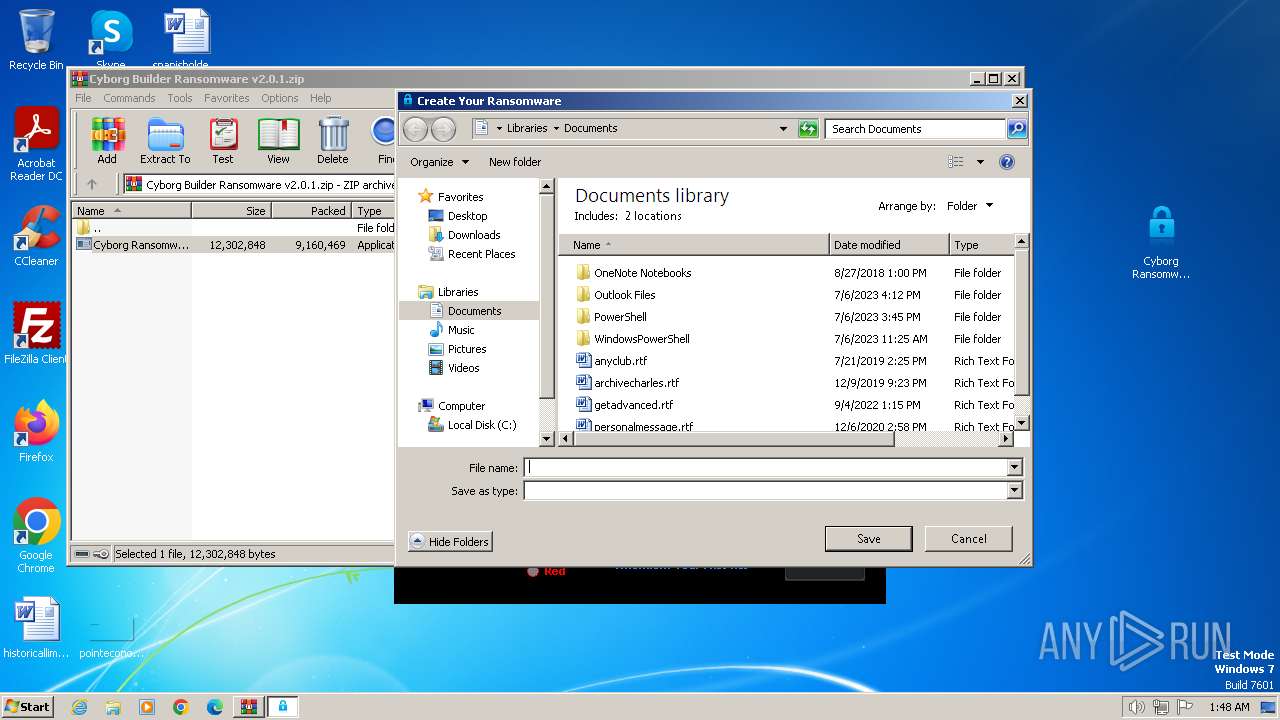1280x720 pixels.
Task: Select Local Disk (C:) in navigation pane
Action: click(482, 425)
